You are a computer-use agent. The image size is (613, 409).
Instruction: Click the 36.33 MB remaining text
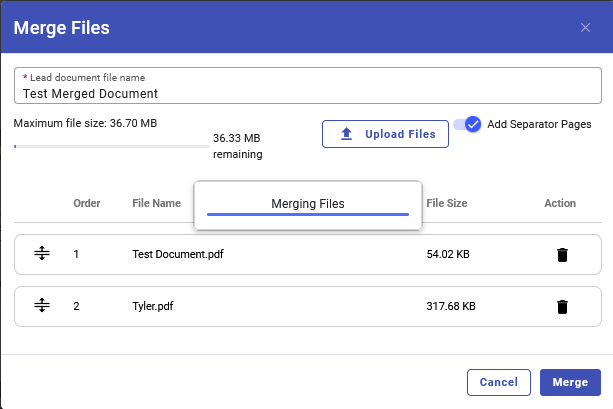pos(238,146)
